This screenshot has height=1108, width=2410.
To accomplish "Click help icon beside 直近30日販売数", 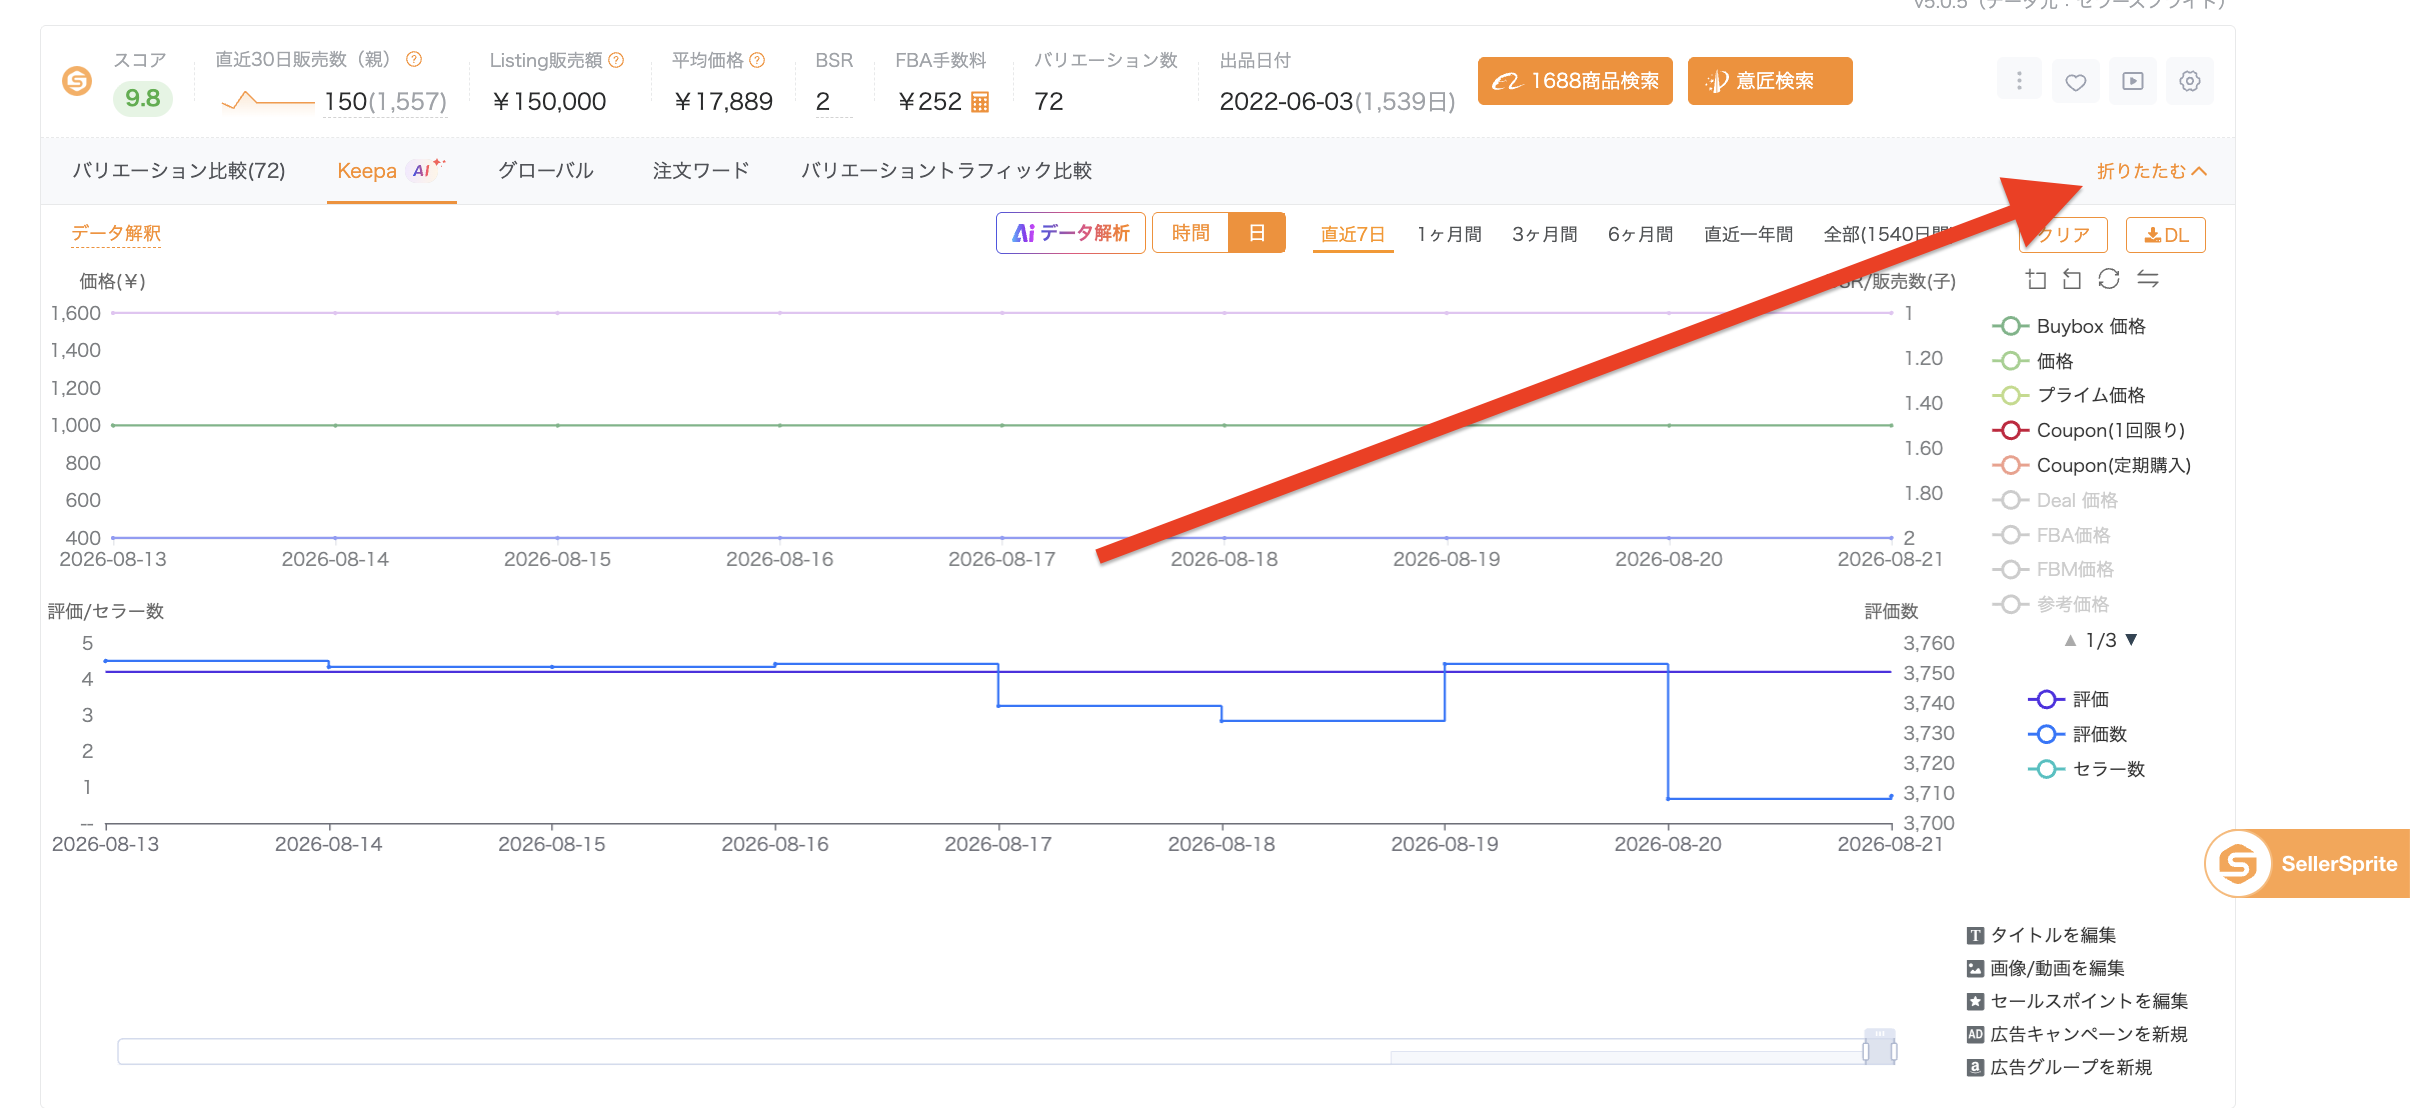I will 414,60.
